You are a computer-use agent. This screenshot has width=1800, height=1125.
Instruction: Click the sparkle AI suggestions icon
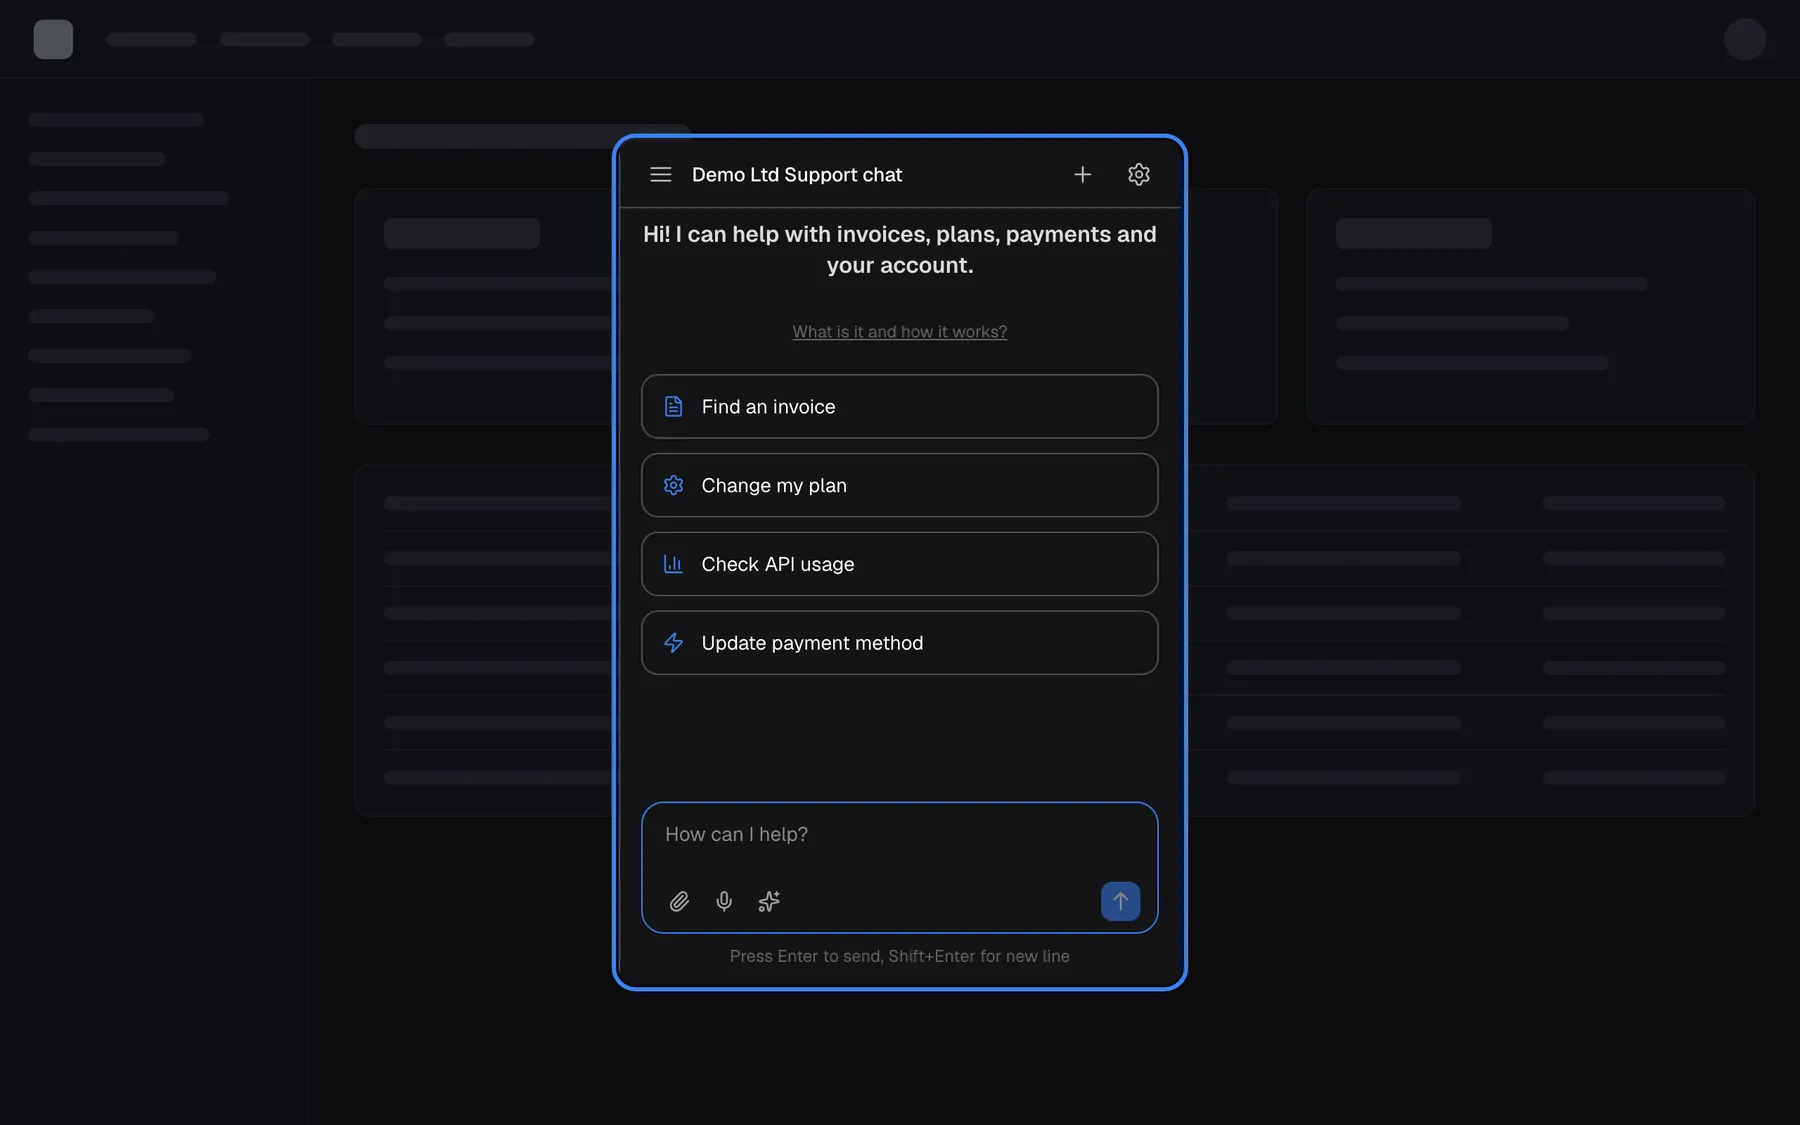(769, 901)
